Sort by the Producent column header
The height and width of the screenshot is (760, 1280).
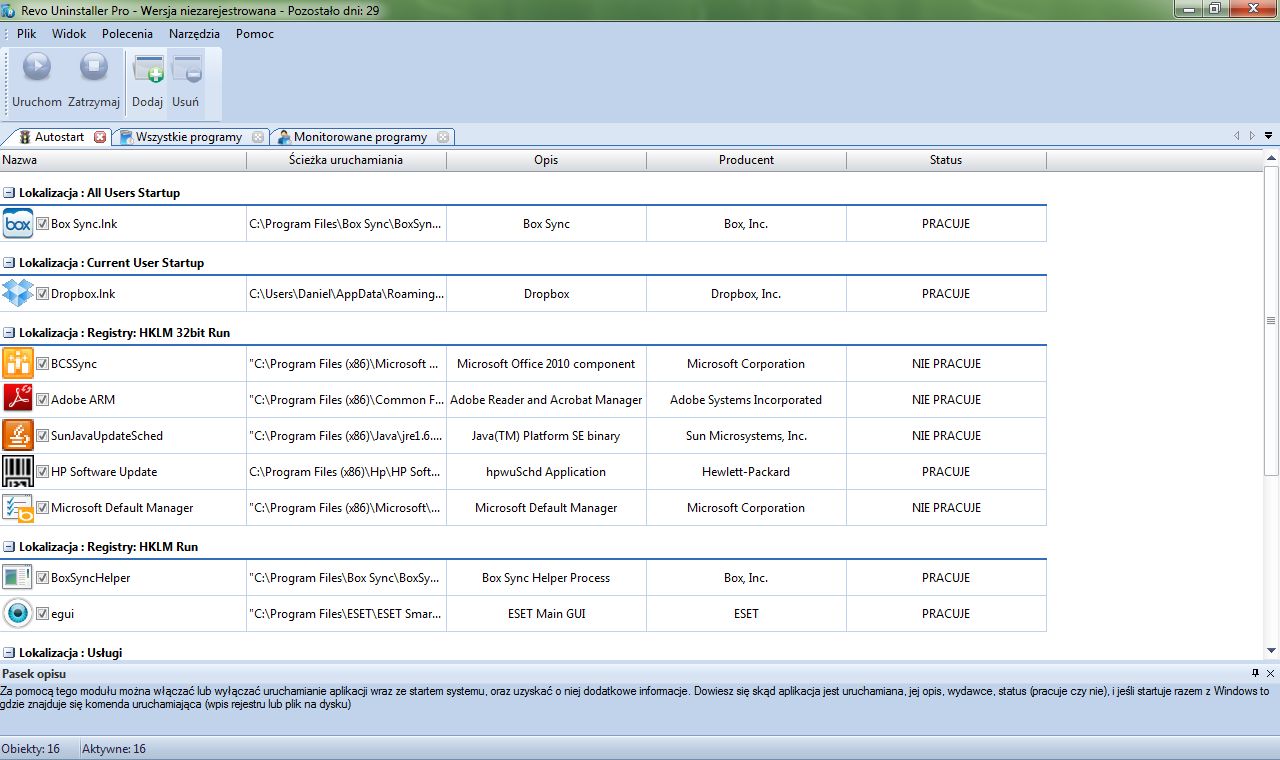coord(746,160)
